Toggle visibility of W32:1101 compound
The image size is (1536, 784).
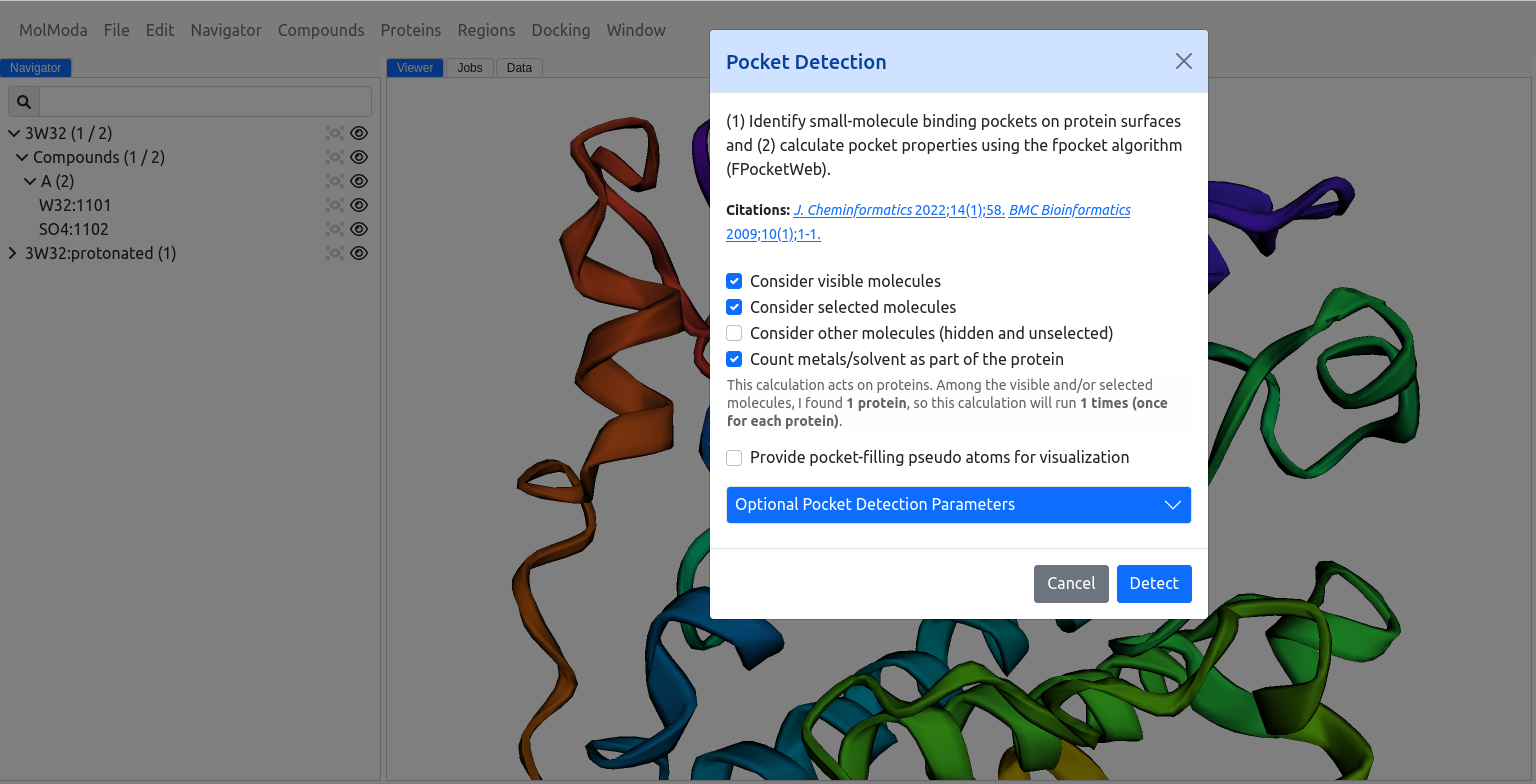coord(360,205)
